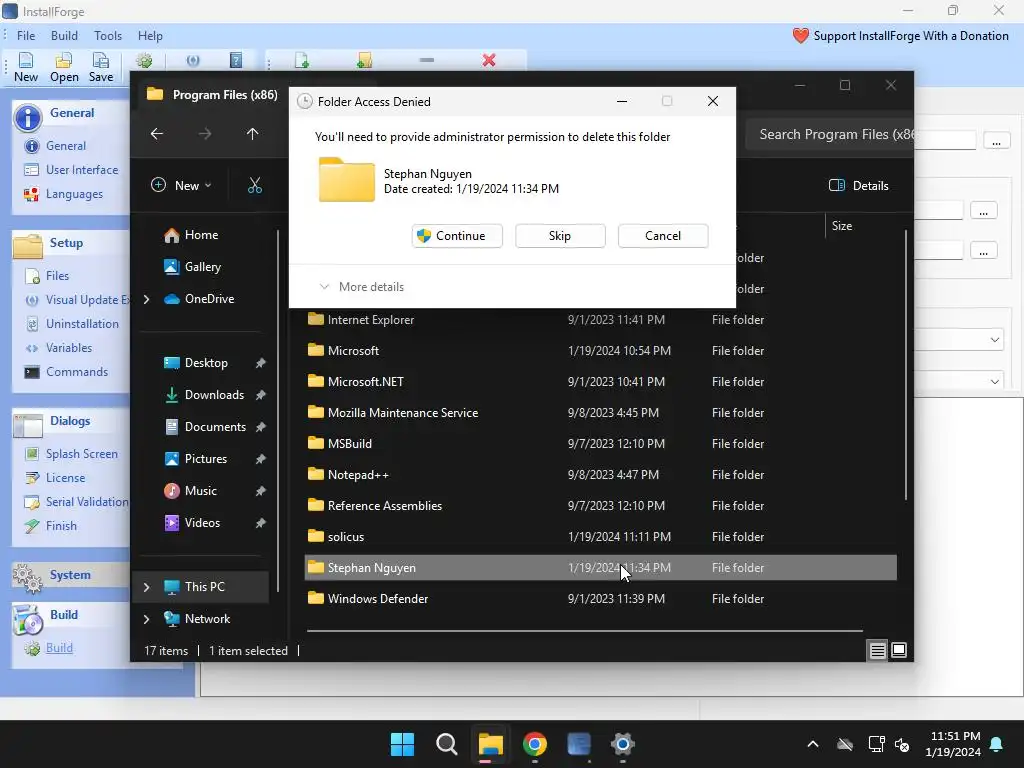The width and height of the screenshot is (1024, 768).
Task: Click the New project icon in InstallForge toolbar
Action: (x=25, y=67)
